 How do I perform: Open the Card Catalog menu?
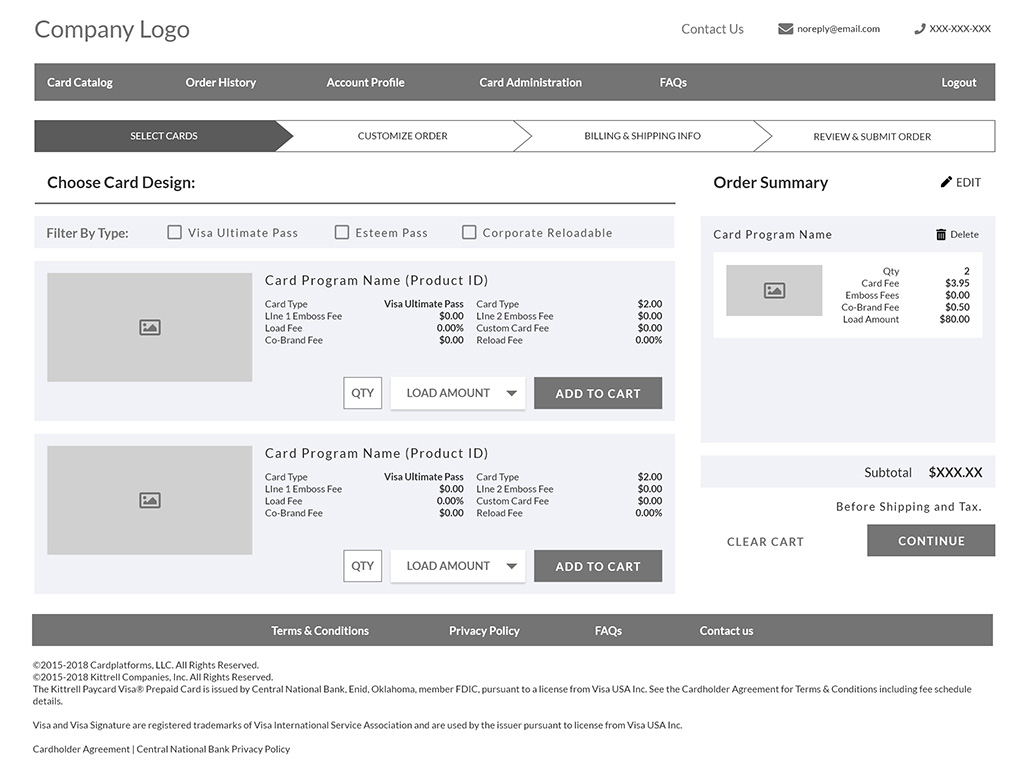(80, 82)
